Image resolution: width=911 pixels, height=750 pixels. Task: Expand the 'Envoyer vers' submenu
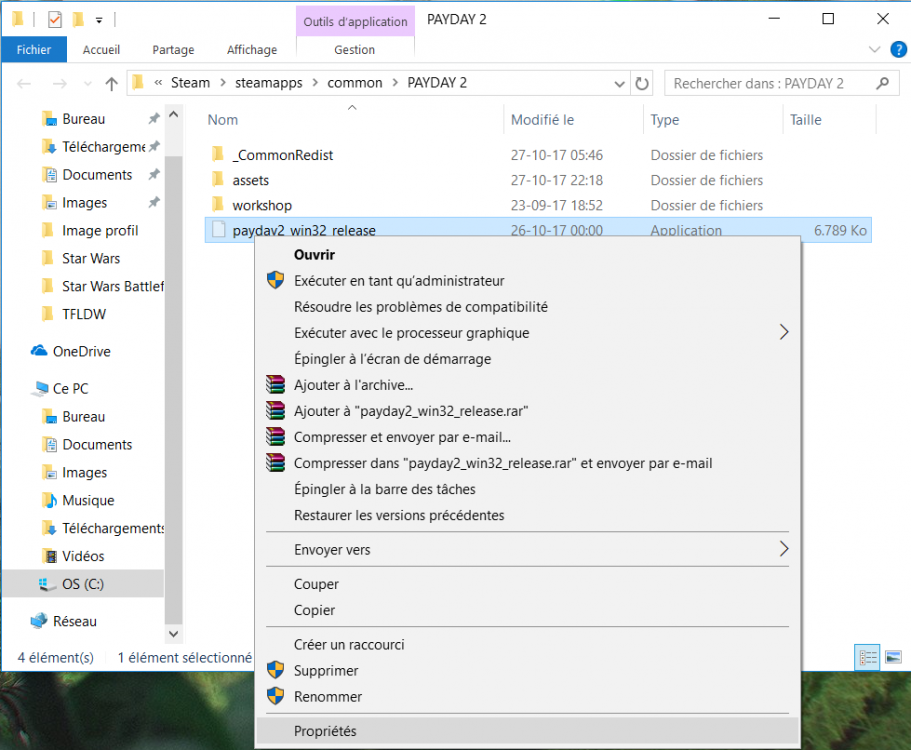[x=783, y=549]
